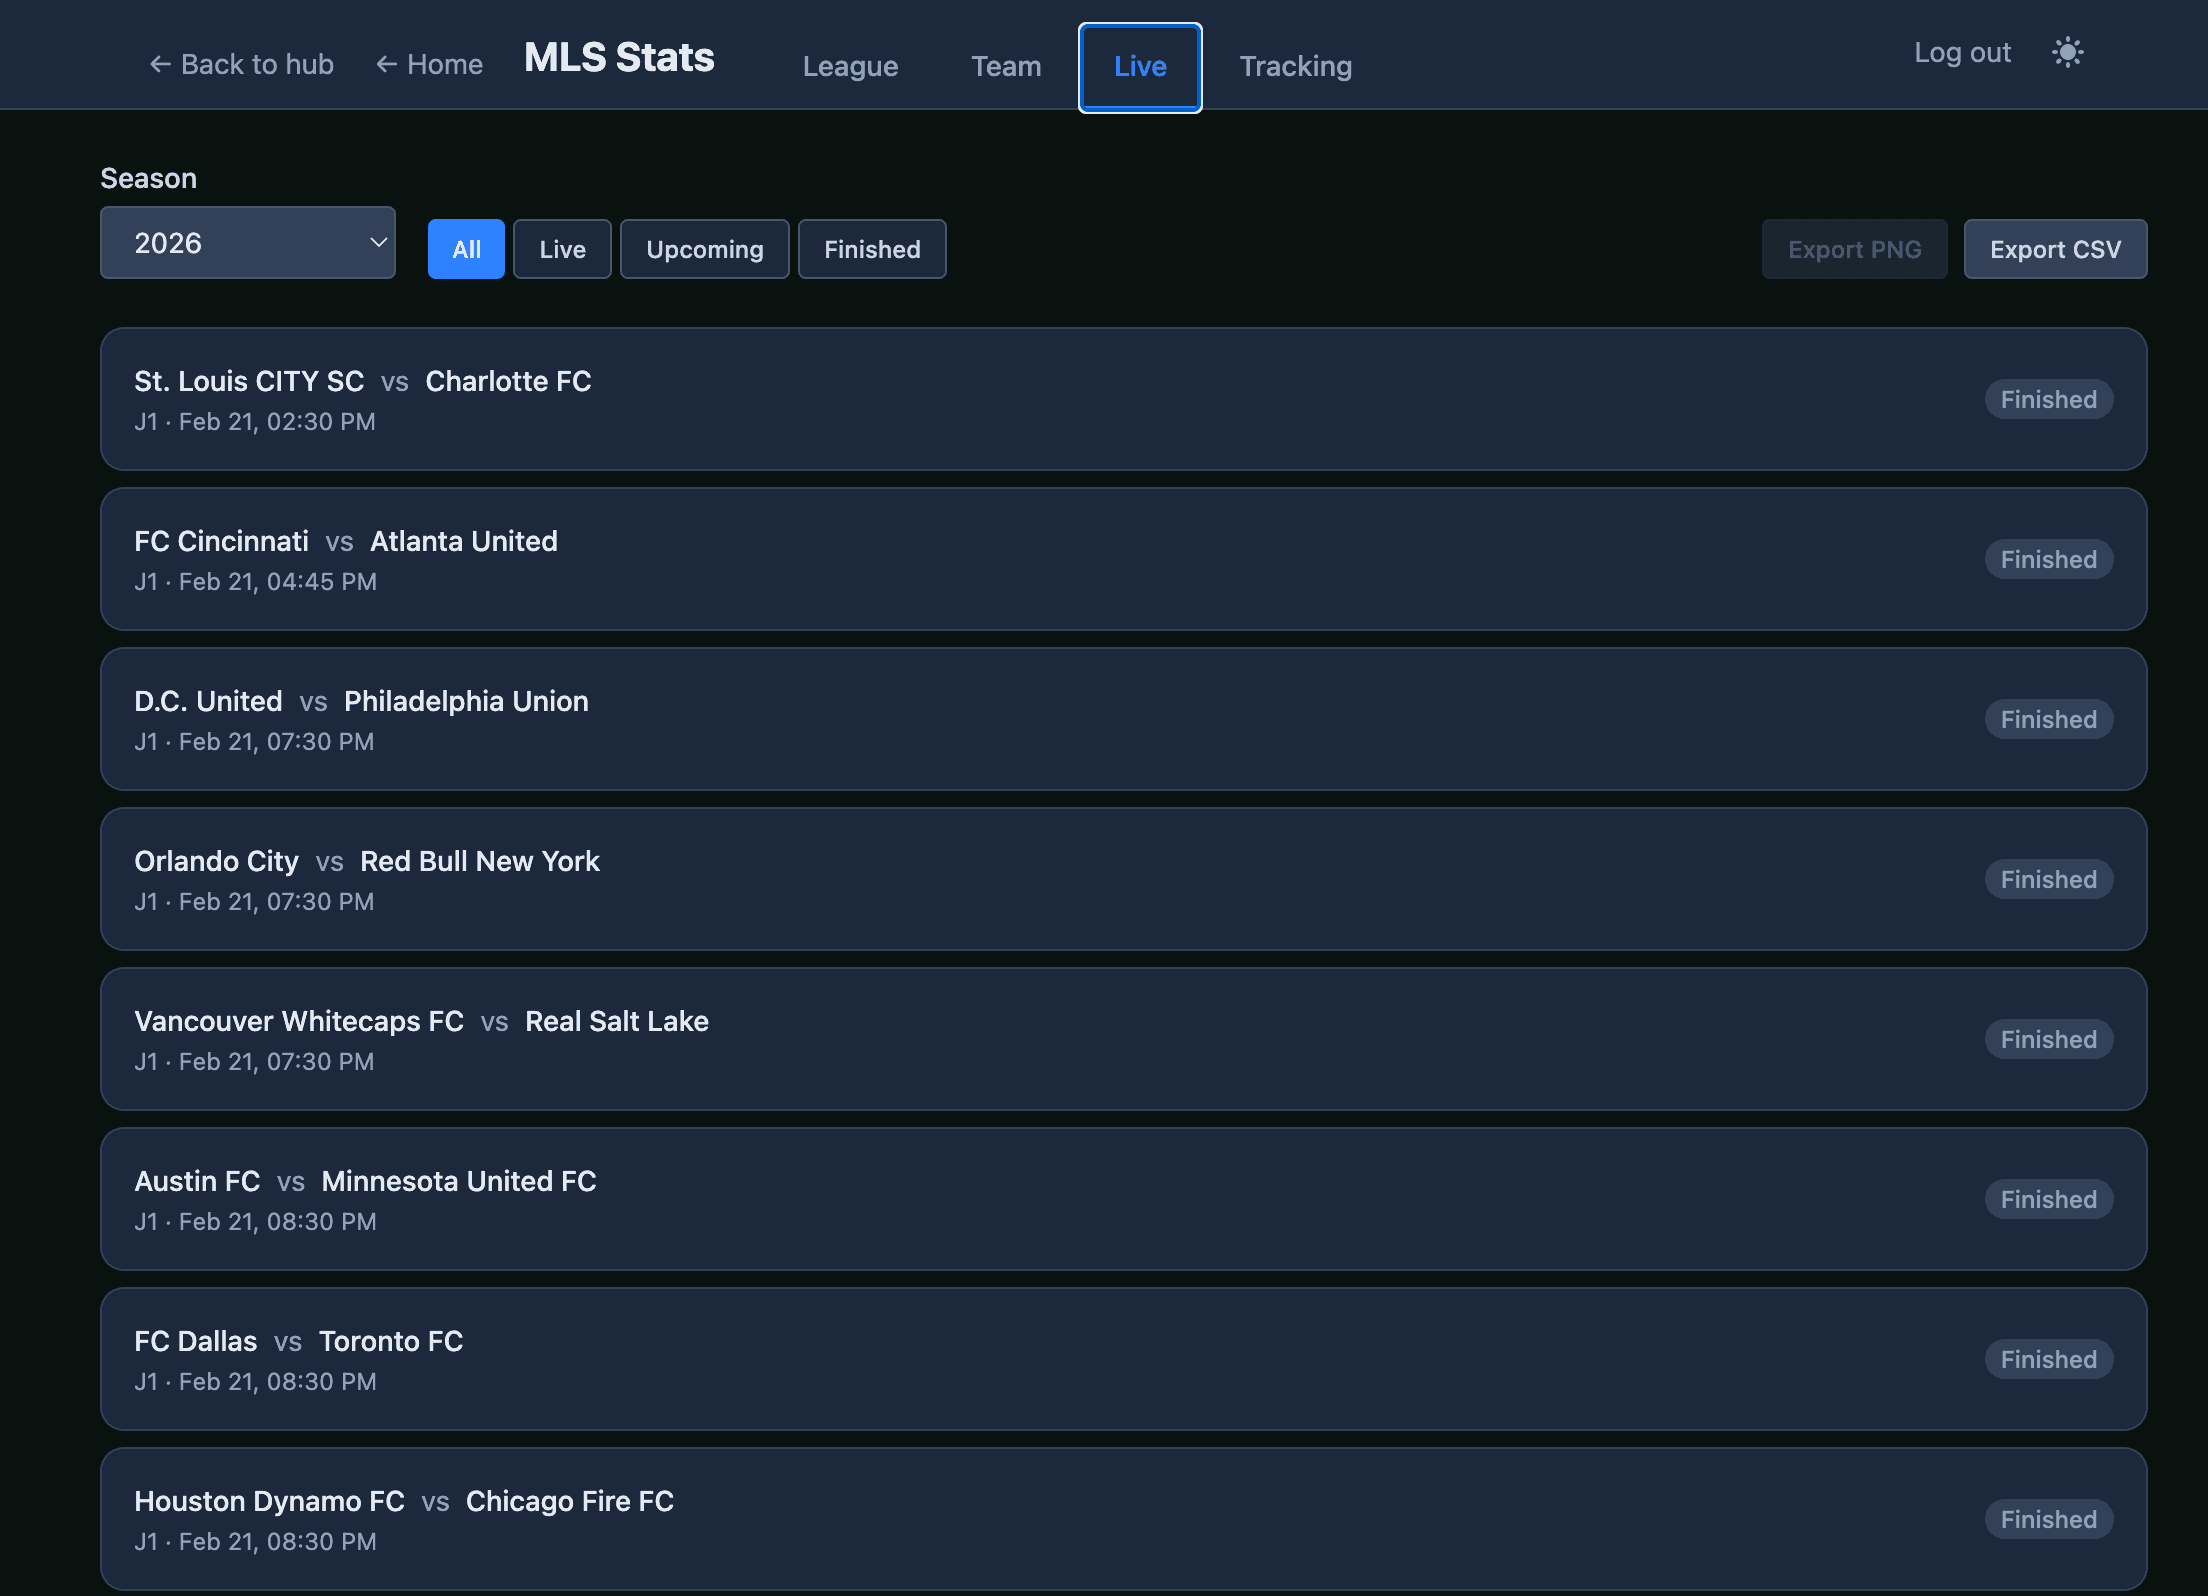The width and height of the screenshot is (2208, 1596).
Task: Click Finished badge on FC Dallas row
Action: pos(2048,1359)
